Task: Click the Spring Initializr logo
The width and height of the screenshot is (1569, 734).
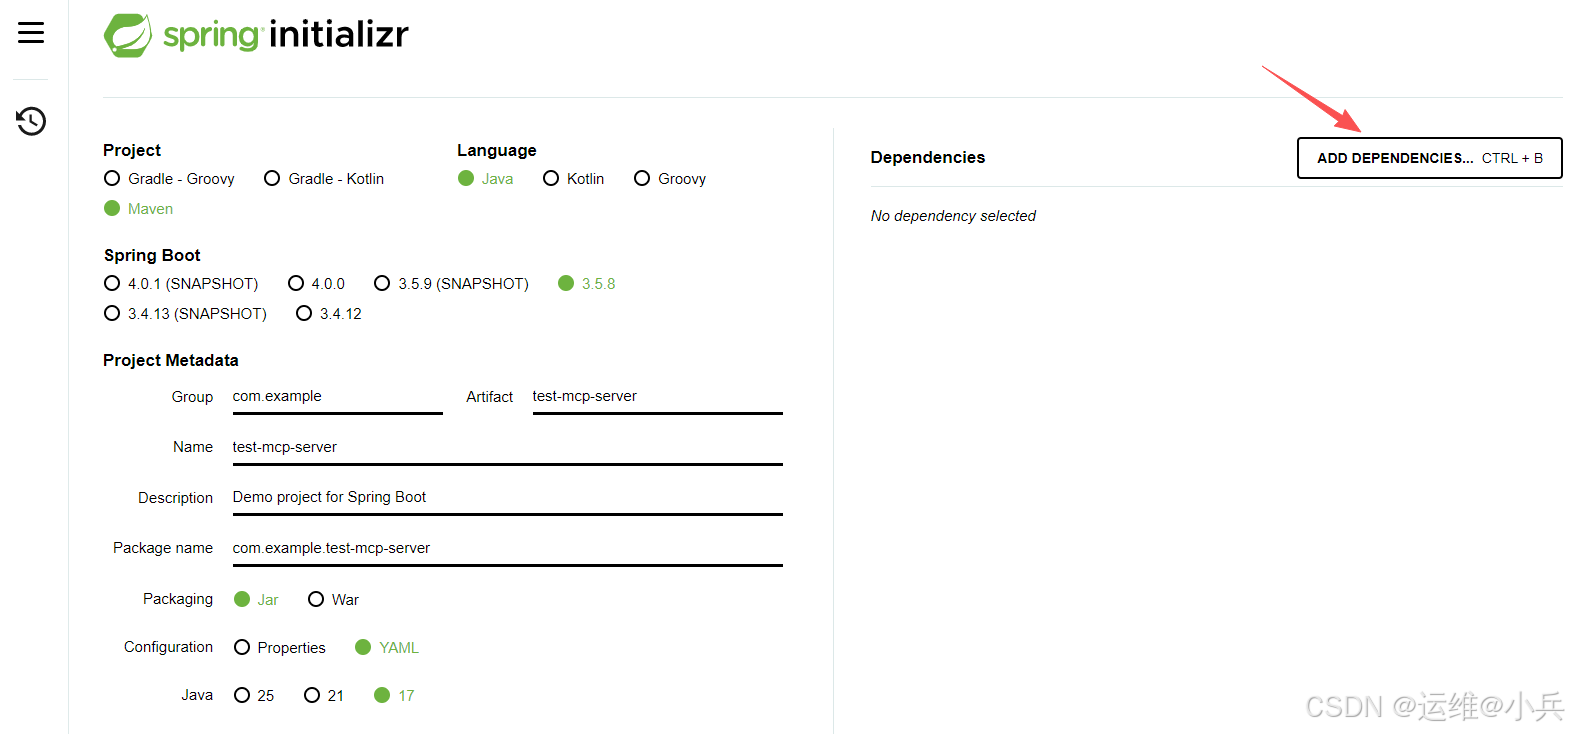Action: [x=256, y=35]
